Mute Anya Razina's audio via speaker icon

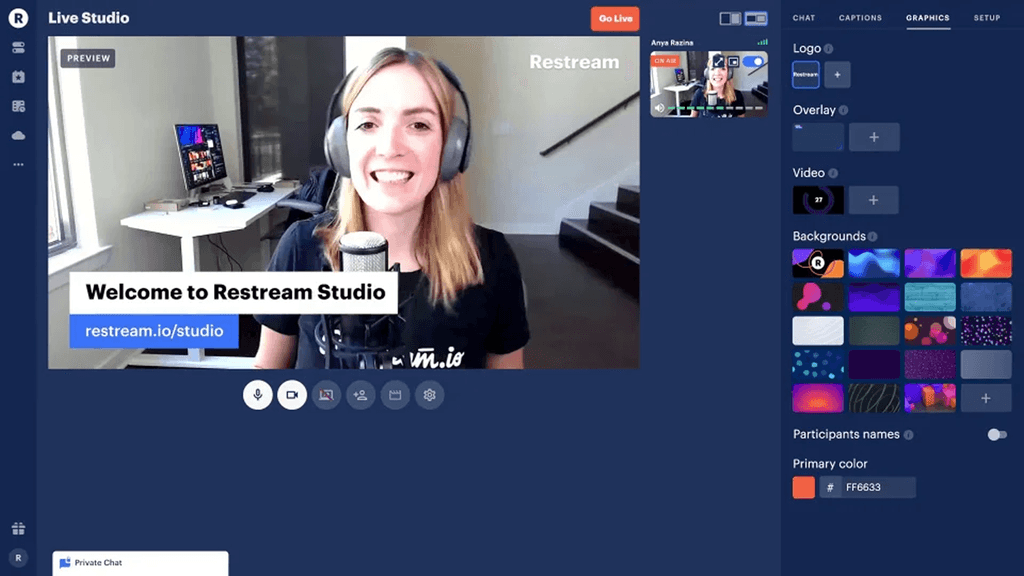660,107
